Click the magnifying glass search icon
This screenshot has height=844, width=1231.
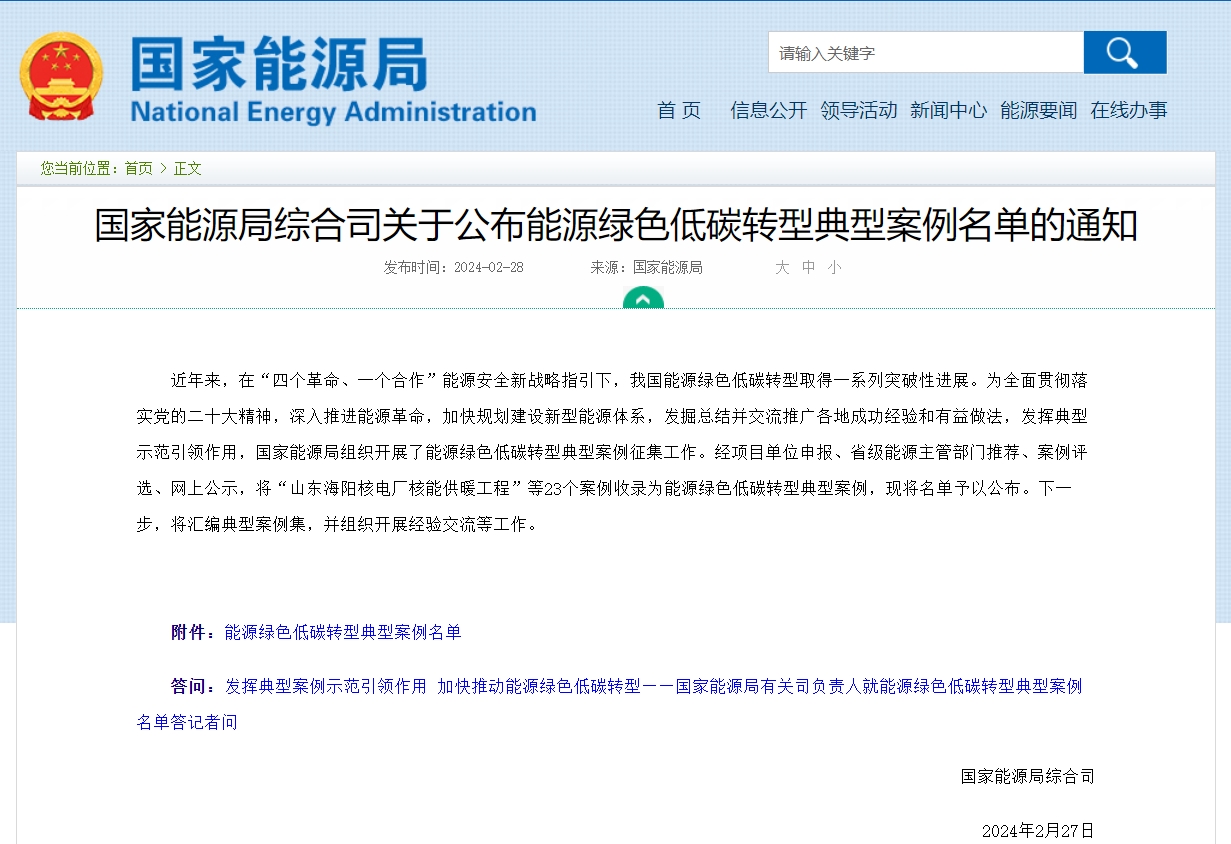1124,53
